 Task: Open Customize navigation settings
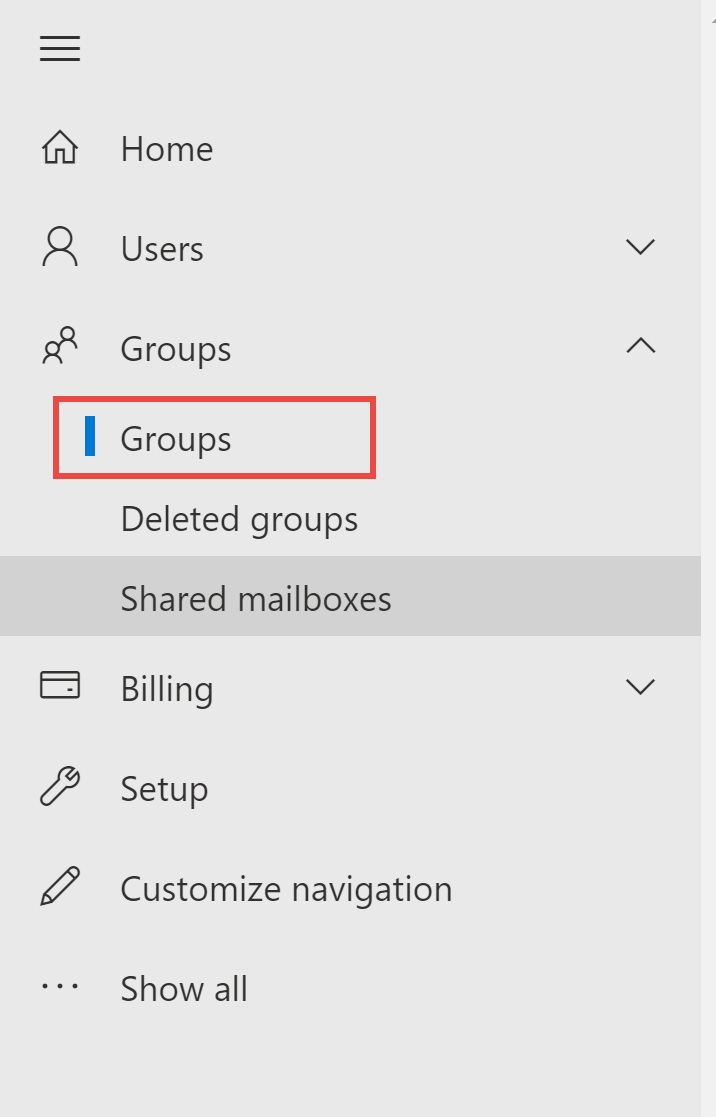[286, 888]
